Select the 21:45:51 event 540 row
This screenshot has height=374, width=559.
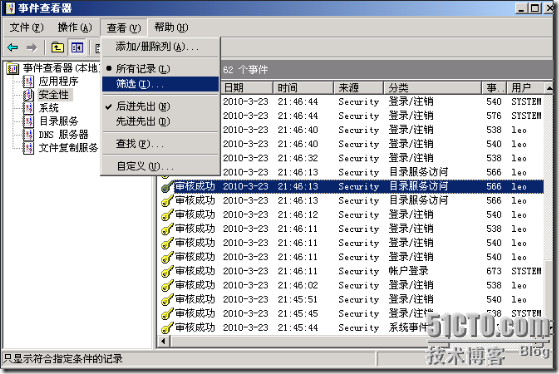coord(352,300)
